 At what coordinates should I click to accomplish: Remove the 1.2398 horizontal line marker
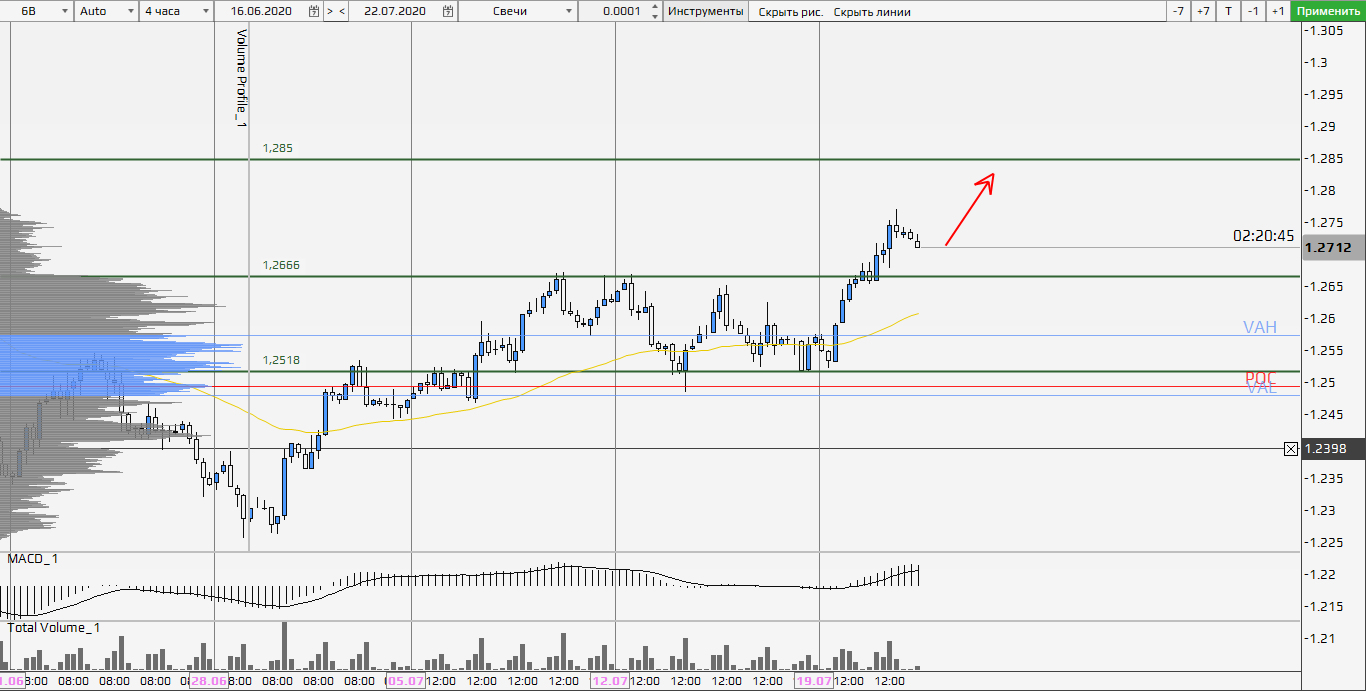point(1291,449)
